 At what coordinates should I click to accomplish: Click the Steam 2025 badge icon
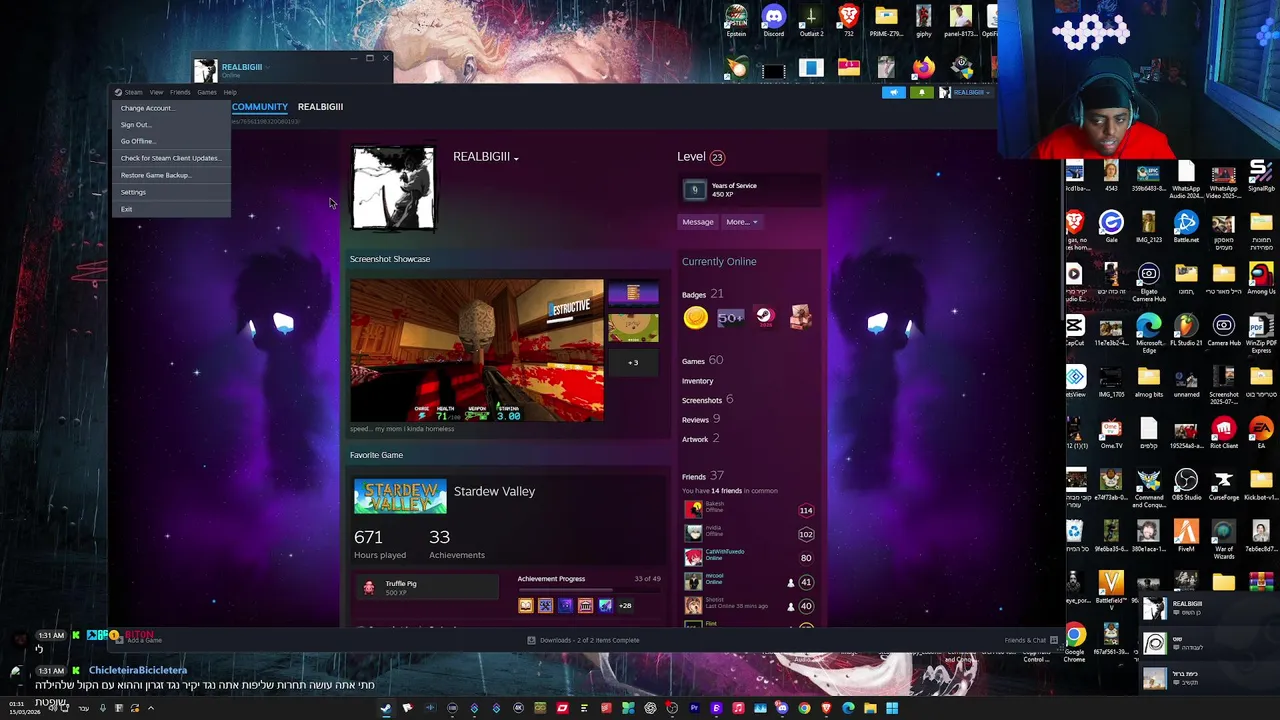[765, 318]
